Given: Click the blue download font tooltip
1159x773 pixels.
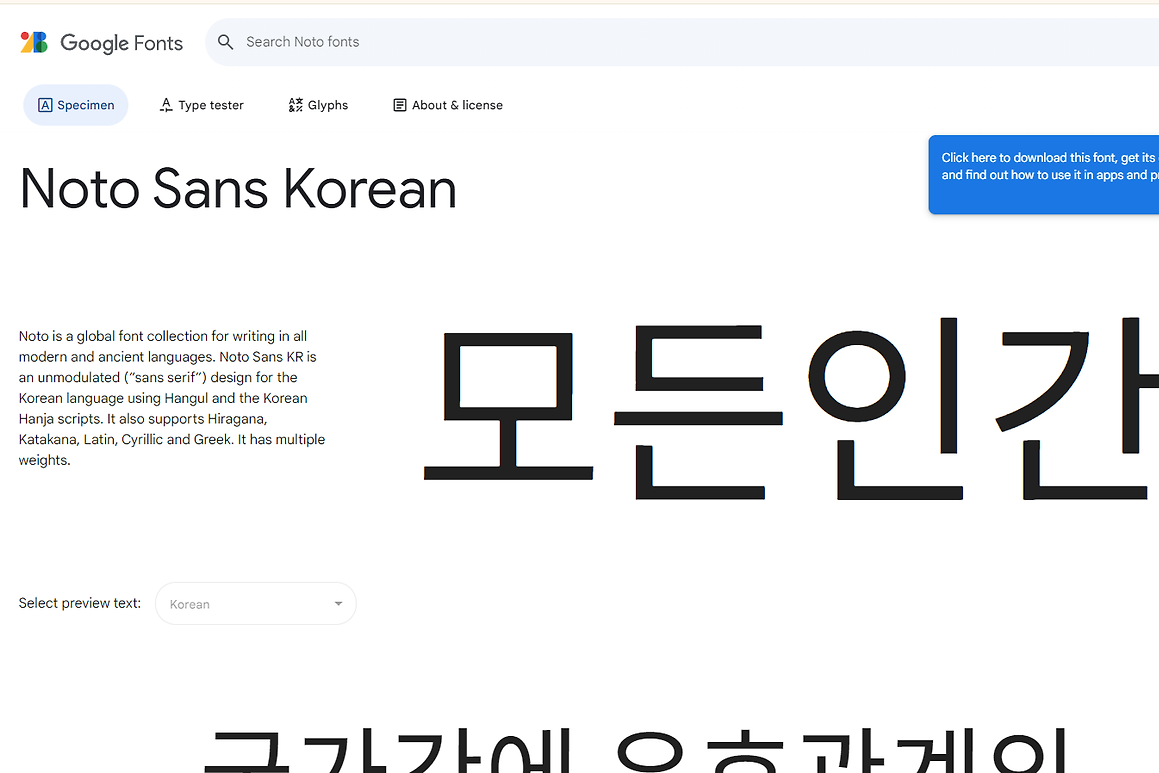Looking at the screenshot, I should (1044, 174).
